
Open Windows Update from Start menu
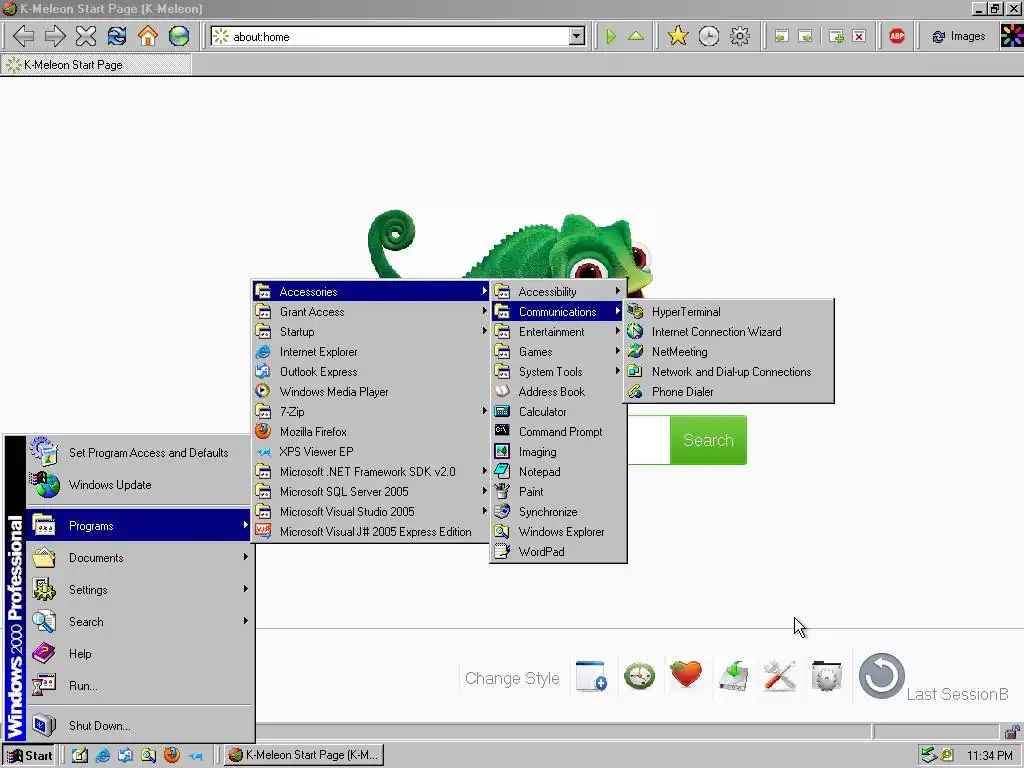click(x=138, y=485)
